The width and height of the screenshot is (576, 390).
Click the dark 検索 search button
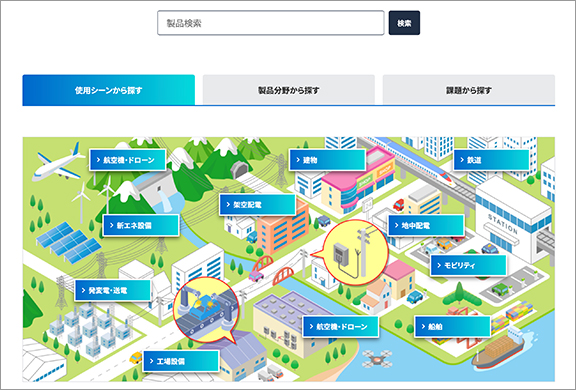point(404,23)
